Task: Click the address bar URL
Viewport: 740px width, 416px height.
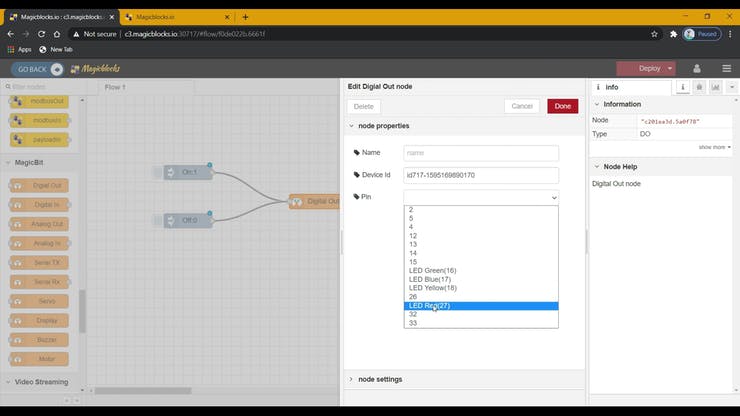Action: pos(194,34)
